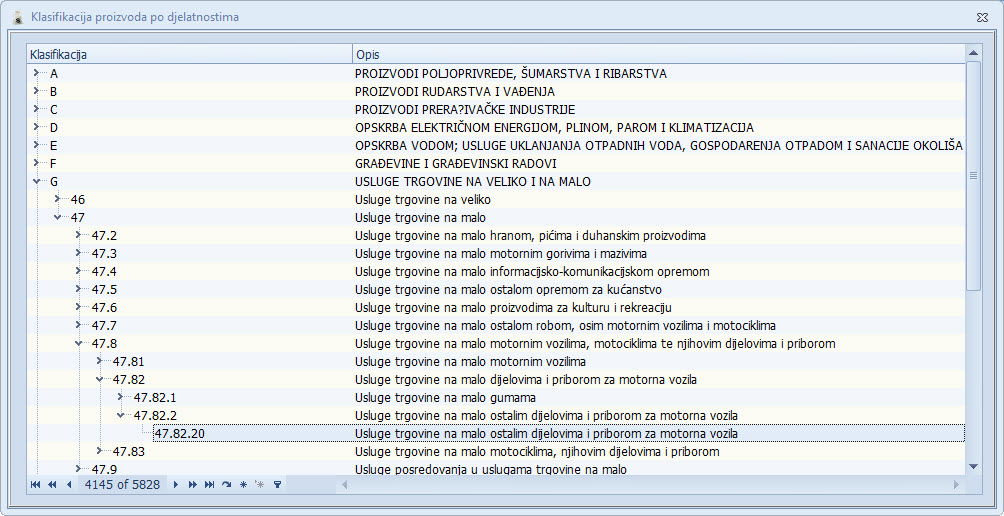Expand category A node

[37, 73]
